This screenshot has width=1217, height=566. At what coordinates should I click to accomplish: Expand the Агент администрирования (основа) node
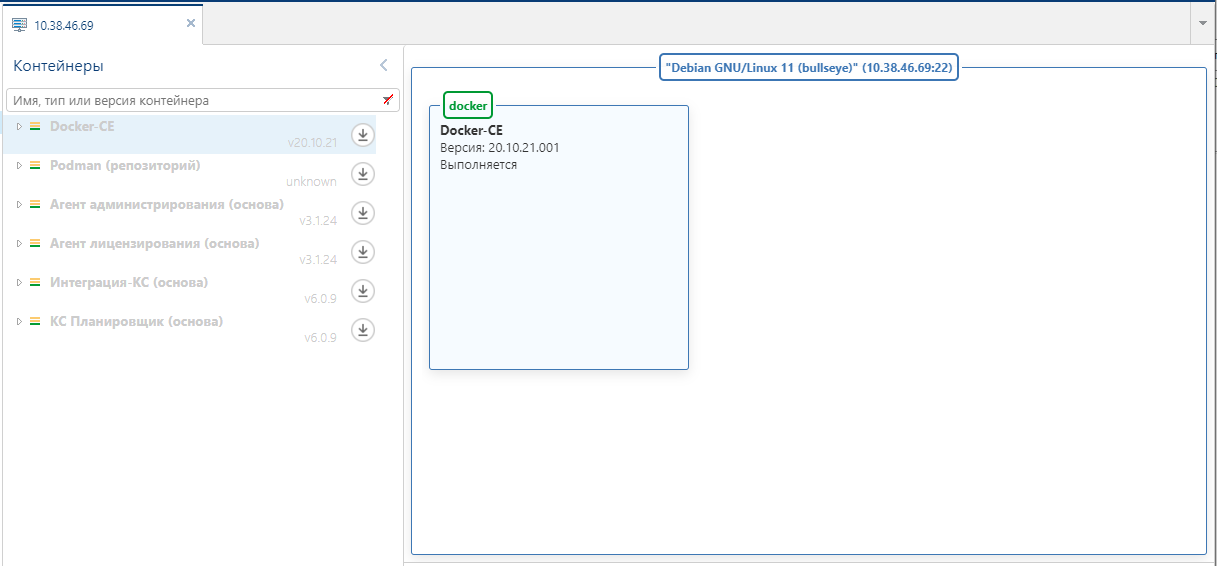19,205
